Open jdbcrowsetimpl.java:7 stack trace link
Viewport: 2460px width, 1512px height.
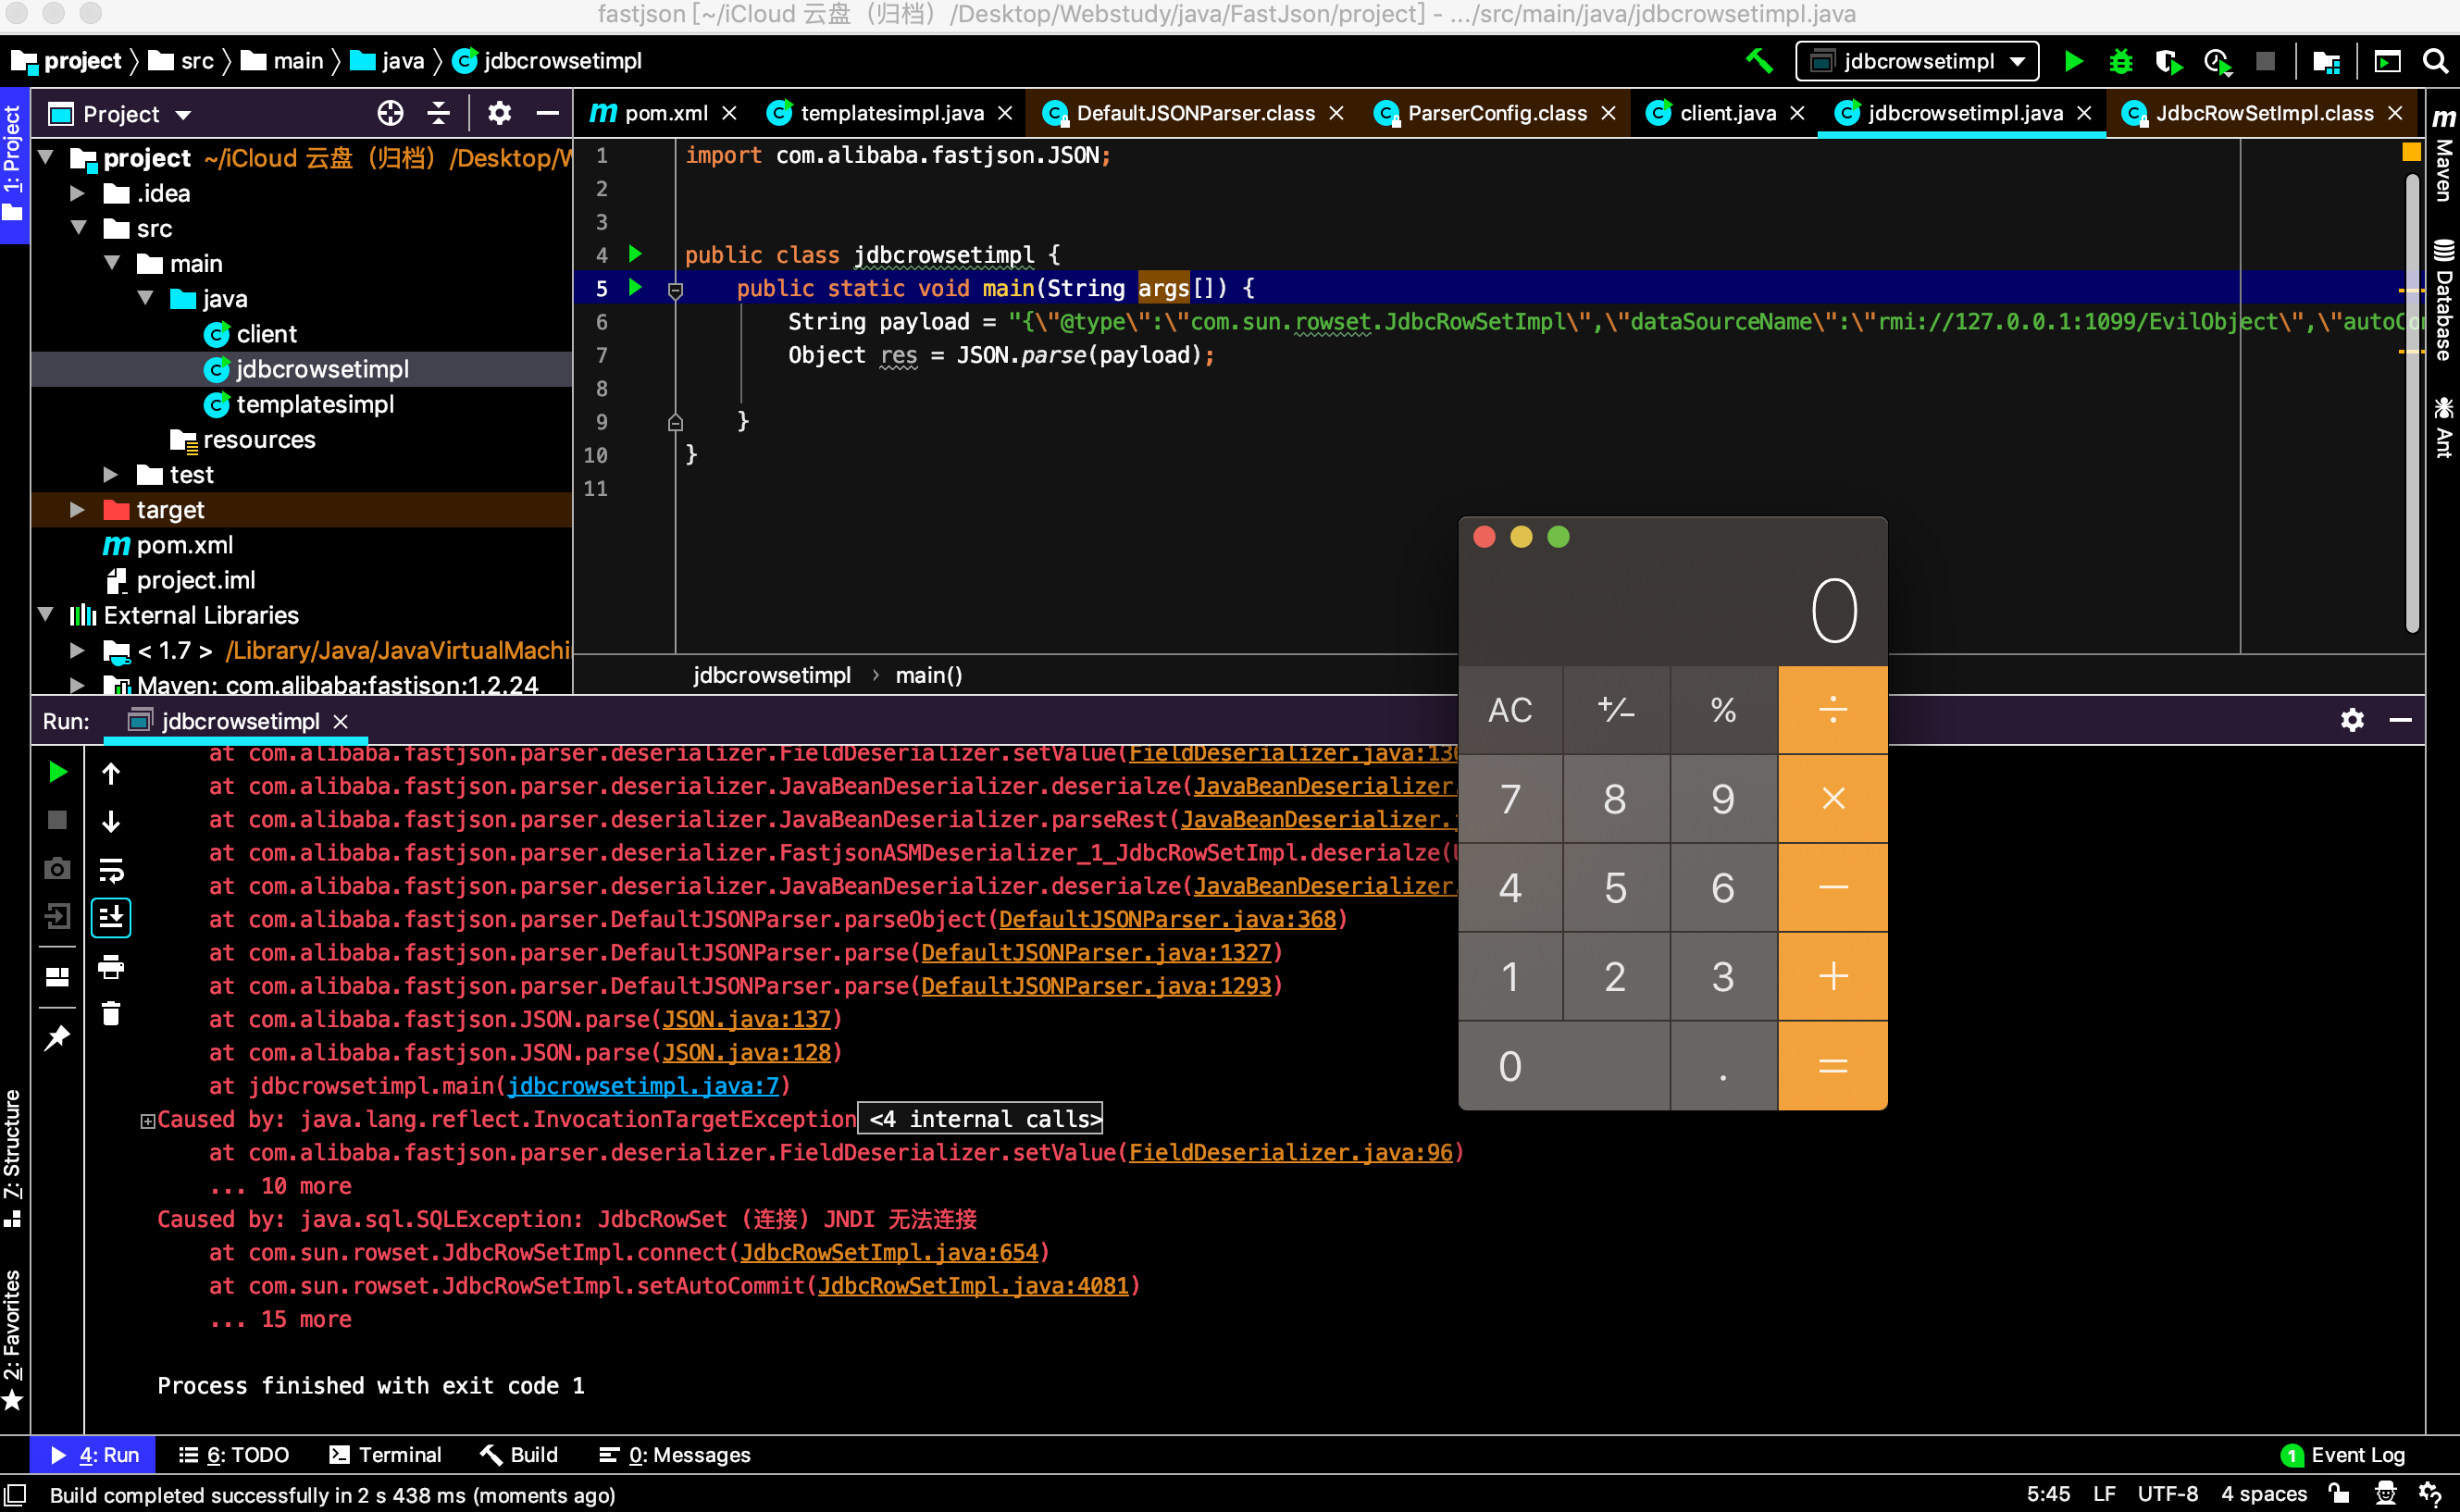(x=642, y=1085)
